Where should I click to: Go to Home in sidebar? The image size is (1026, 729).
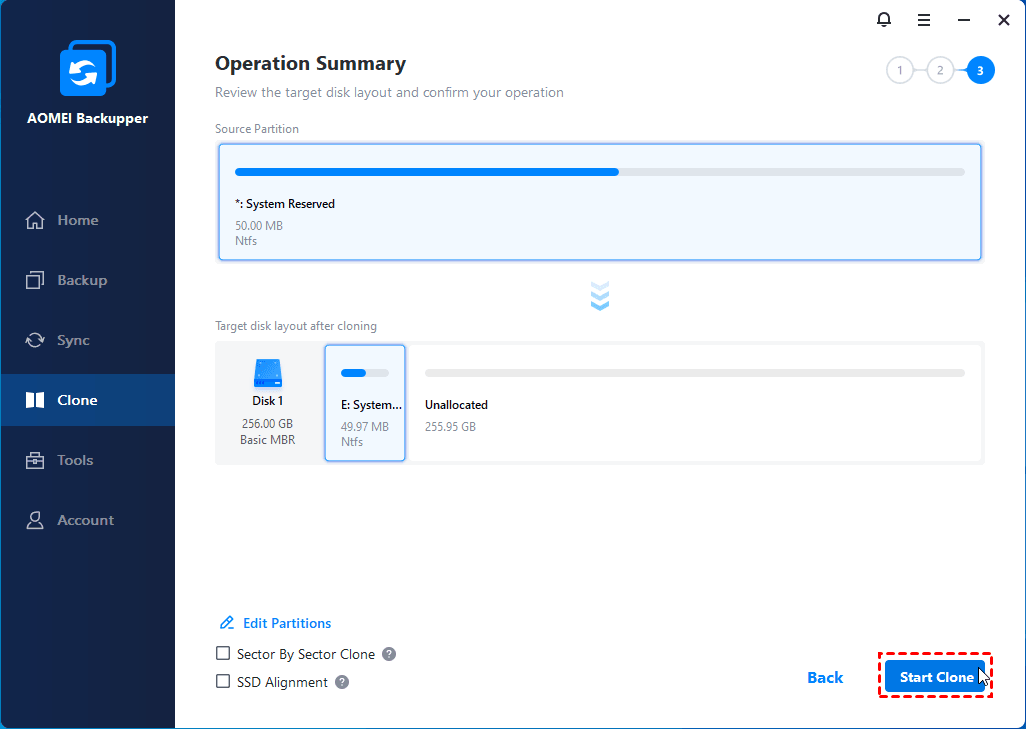[88, 221]
